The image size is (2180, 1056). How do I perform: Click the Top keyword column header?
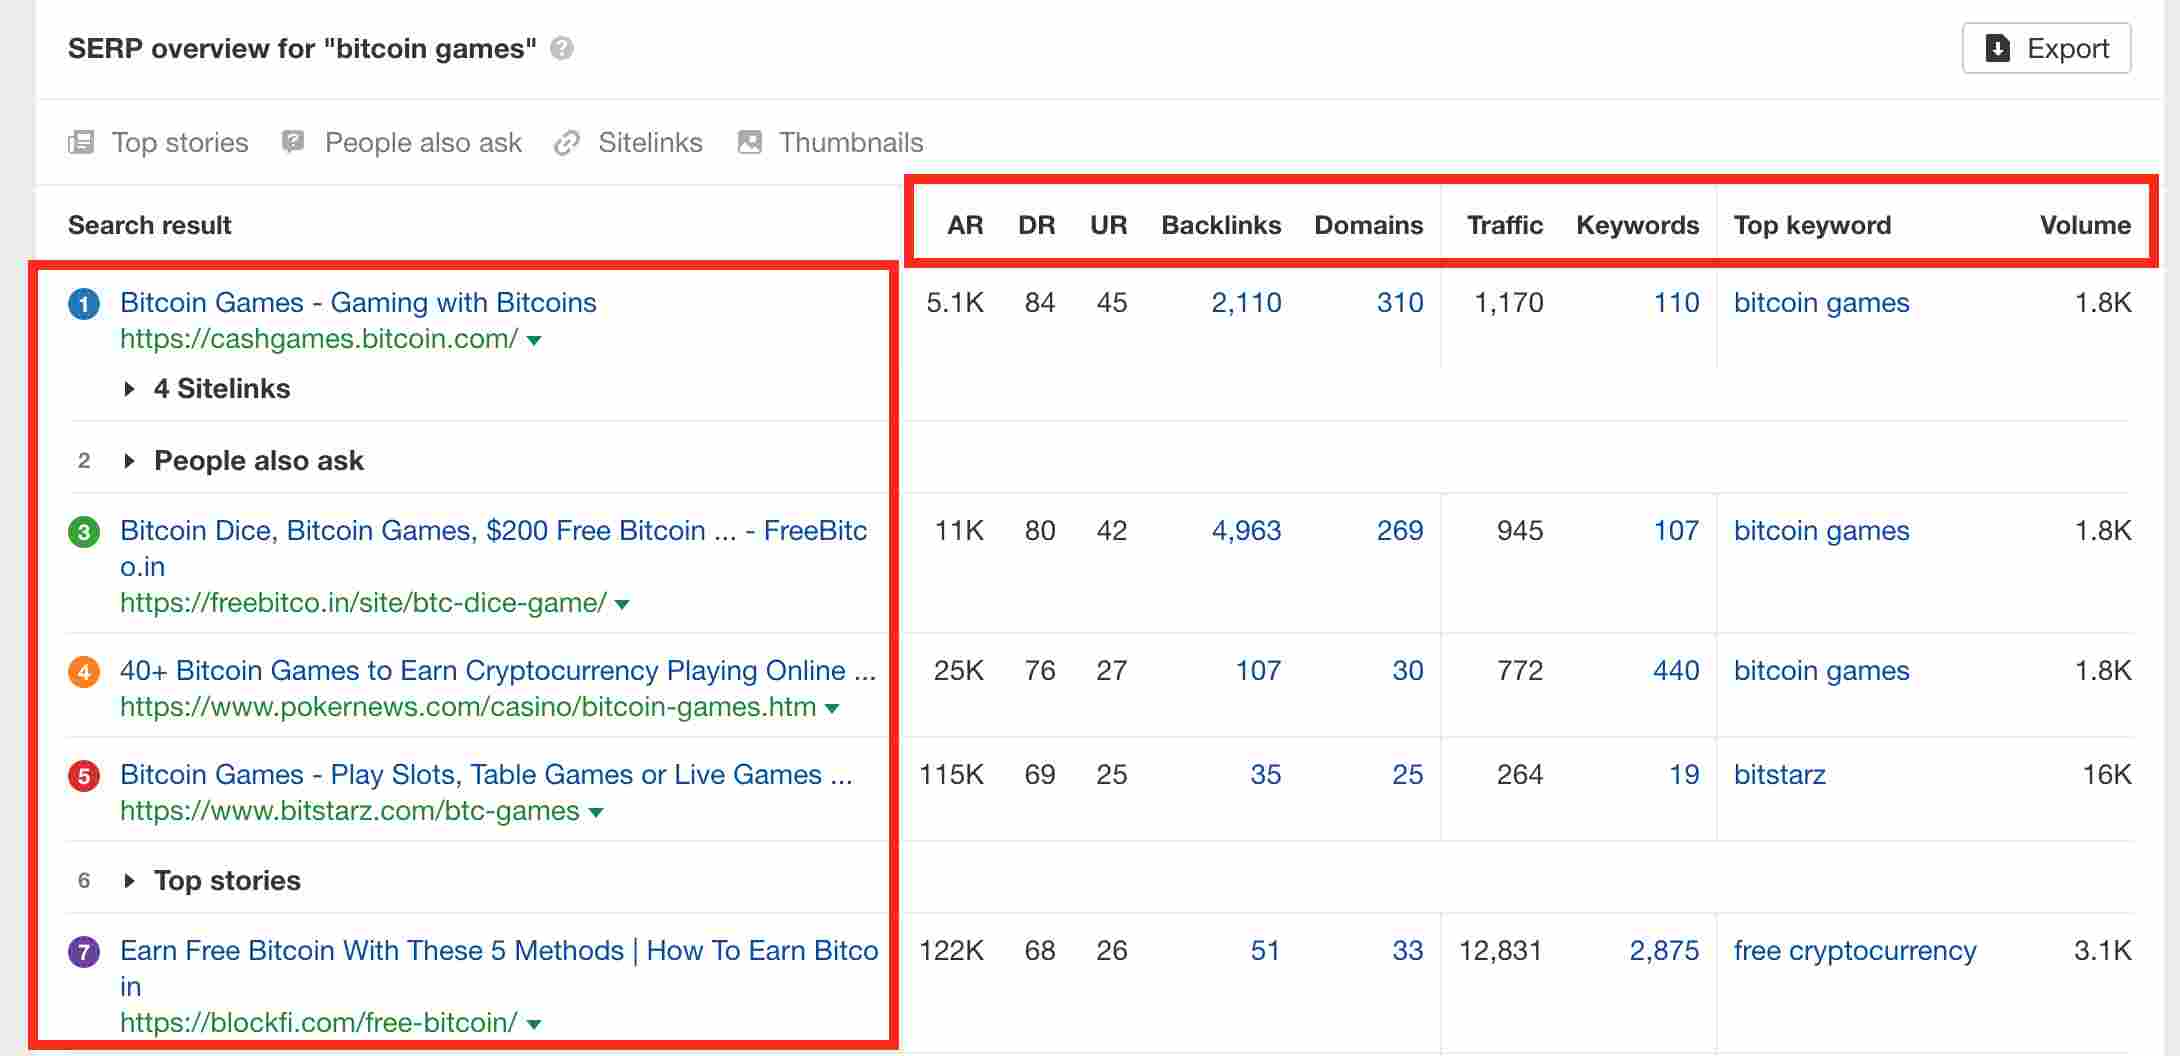[1812, 225]
